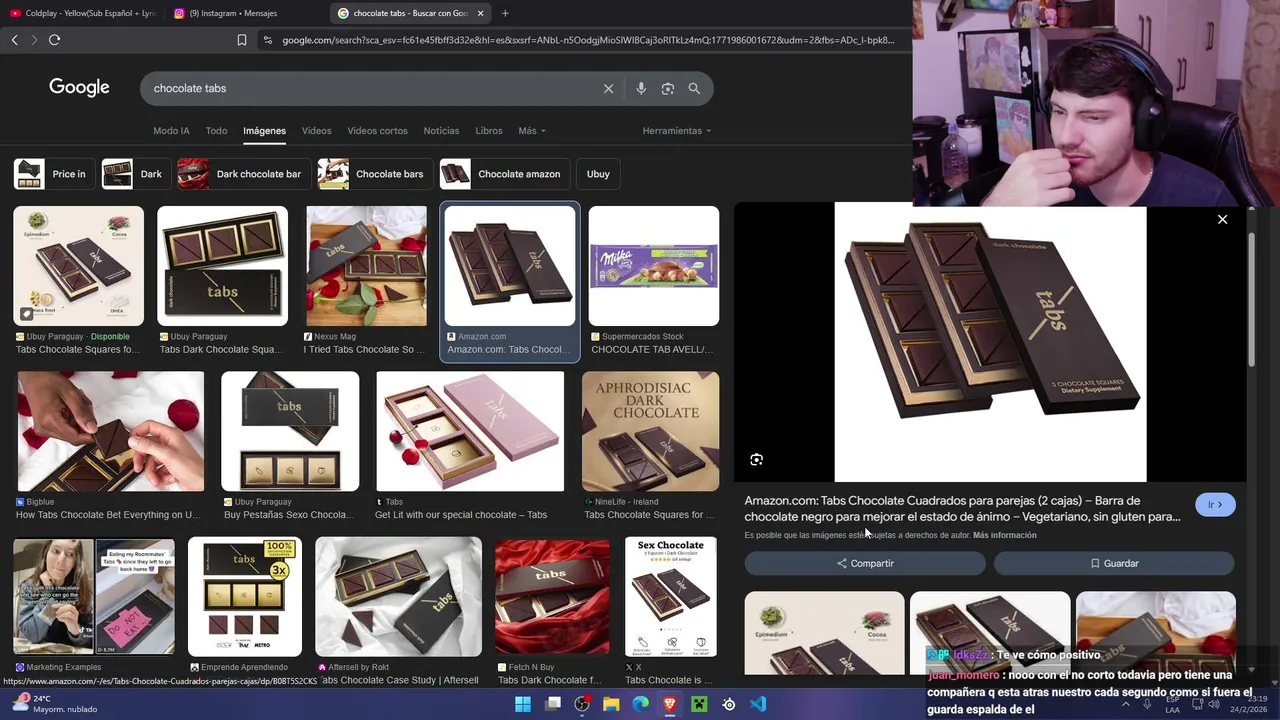Click the preview panel scrollbar
The height and width of the screenshot is (720, 1280).
click(x=1251, y=300)
